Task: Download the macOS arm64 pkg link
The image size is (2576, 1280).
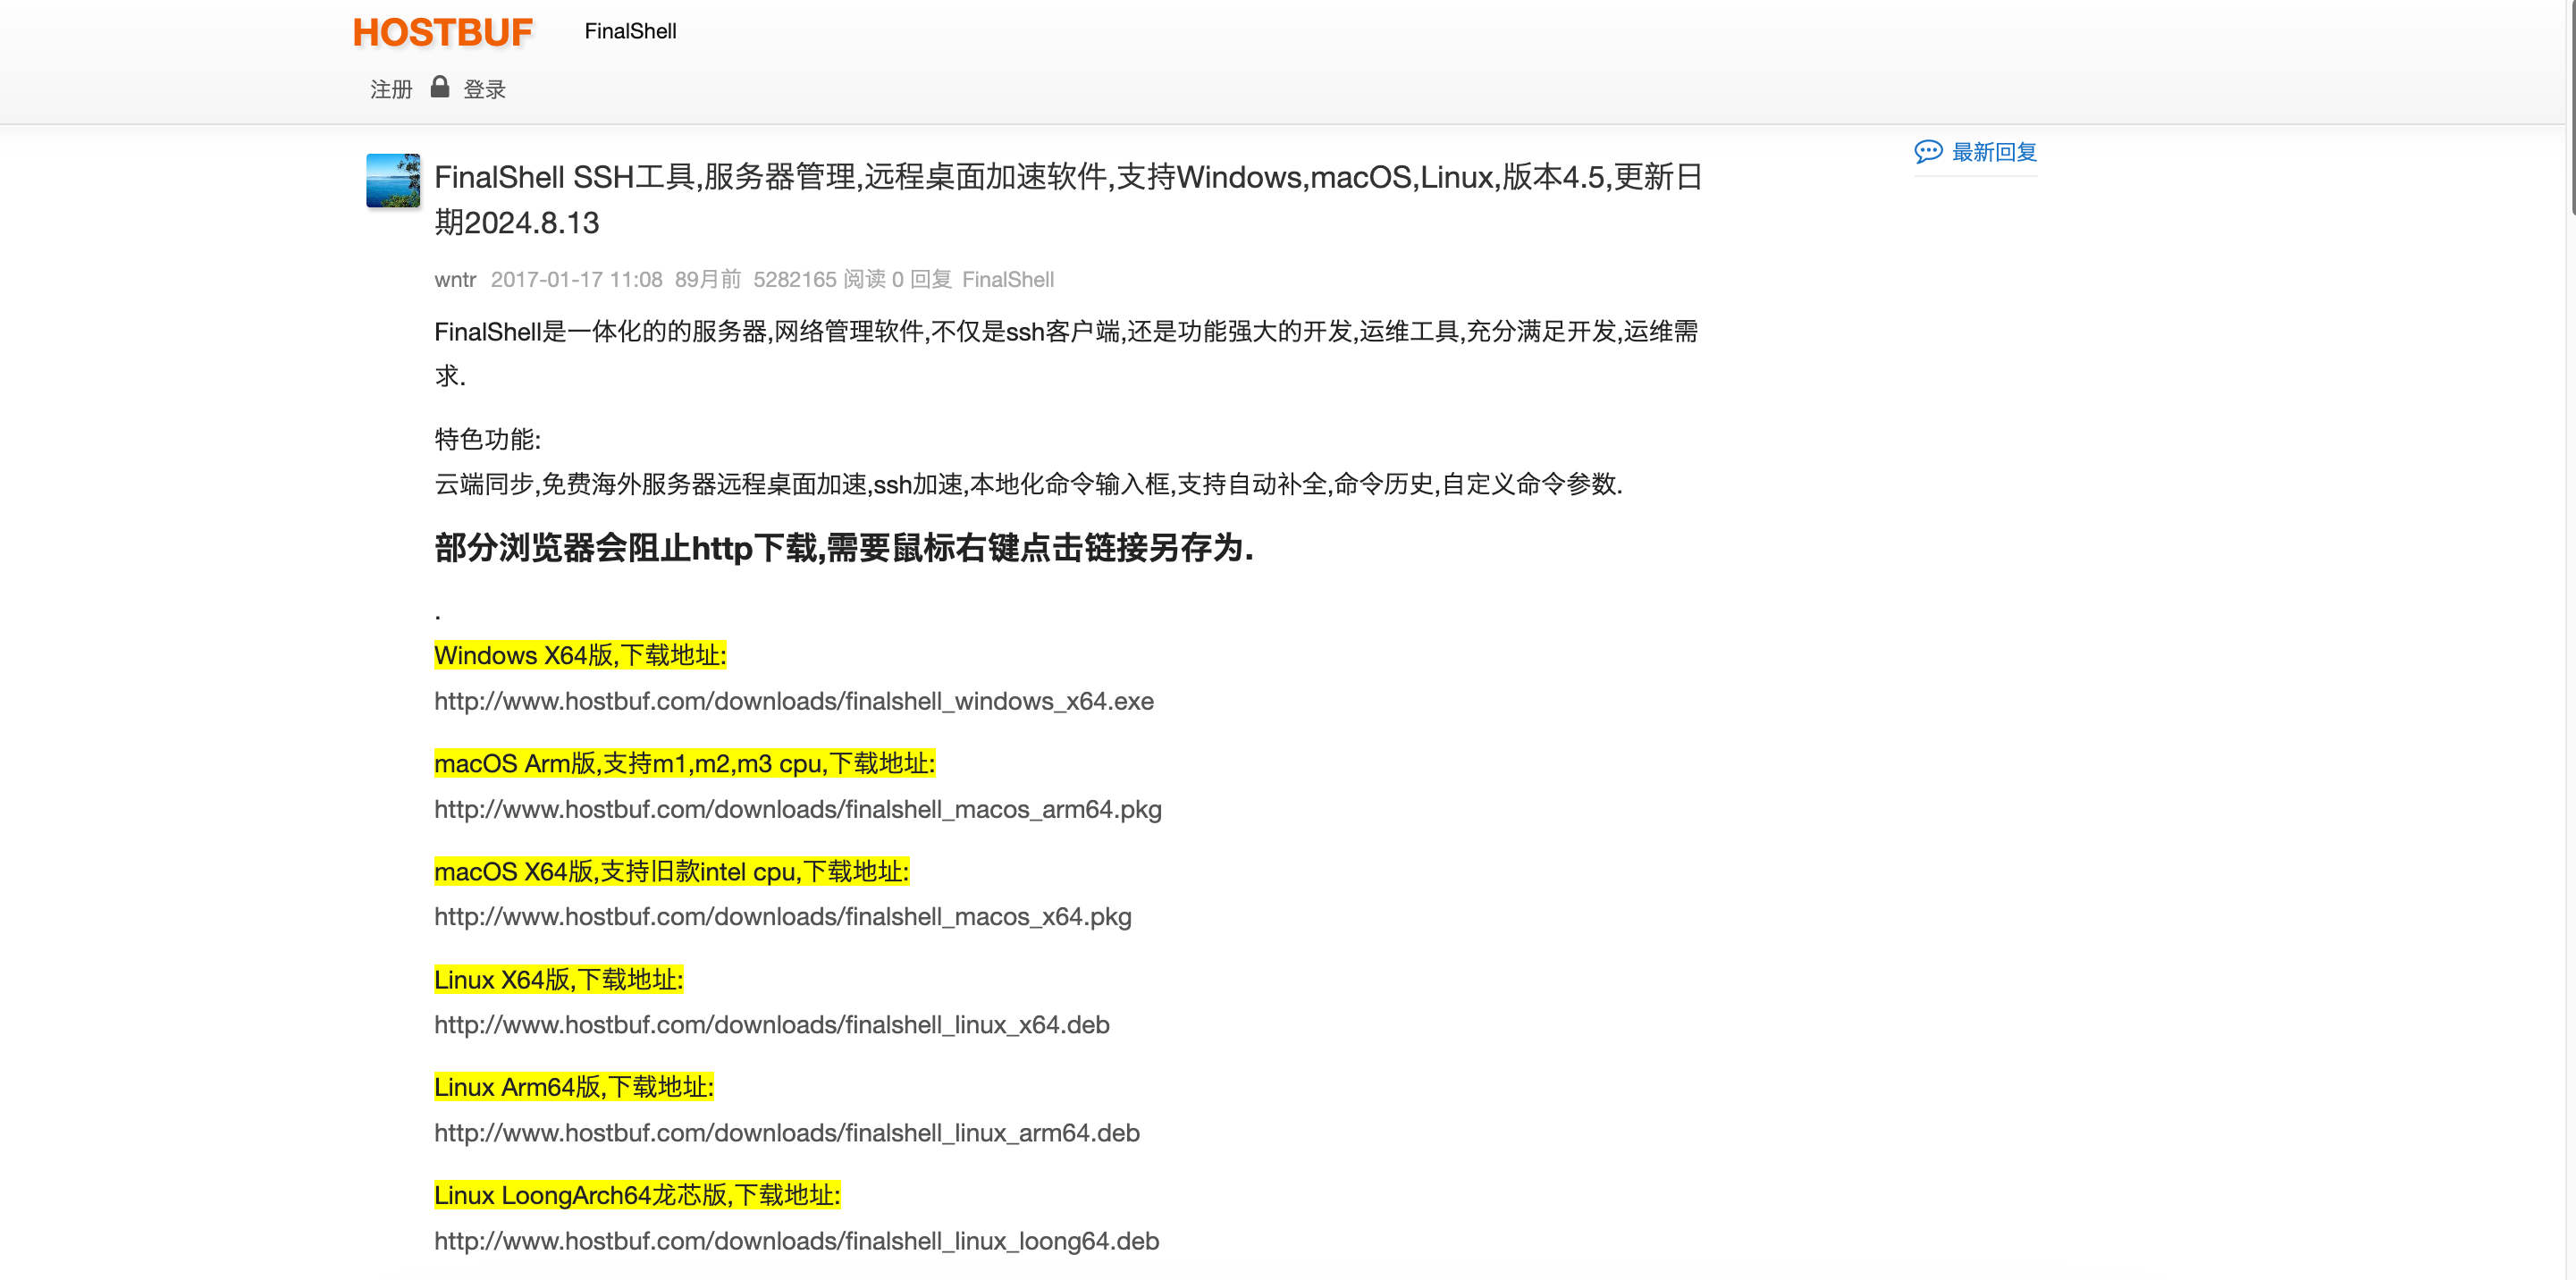Action: pyautogui.click(x=797, y=809)
